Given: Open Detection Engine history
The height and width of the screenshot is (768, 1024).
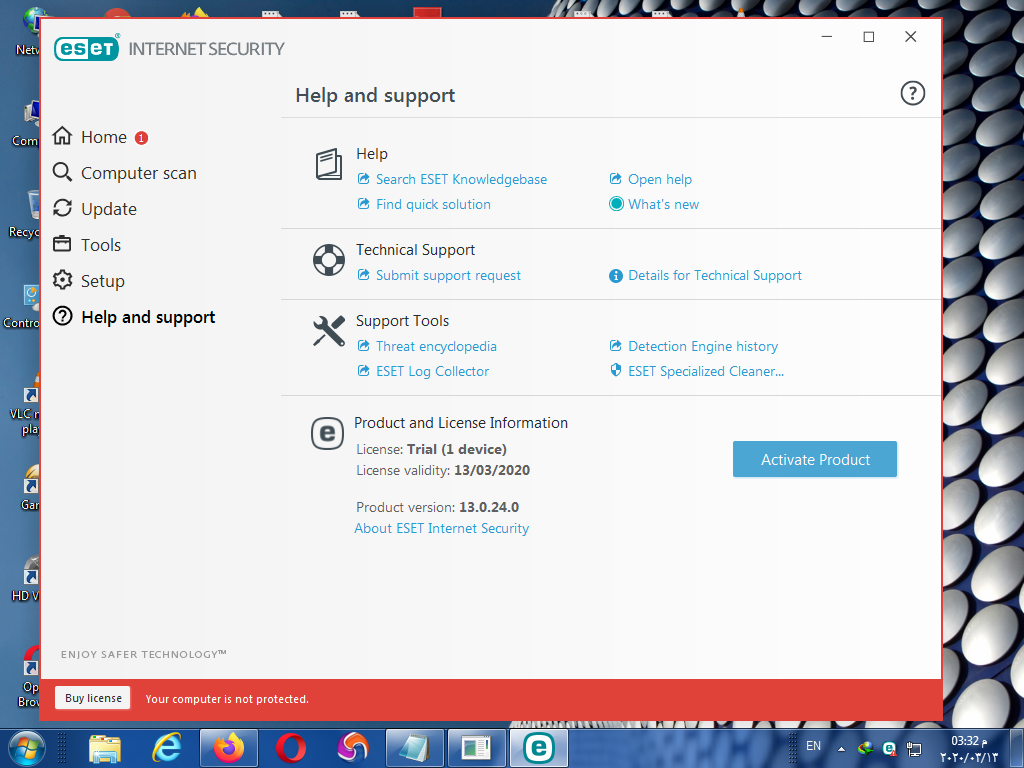Looking at the screenshot, I should 703,346.
